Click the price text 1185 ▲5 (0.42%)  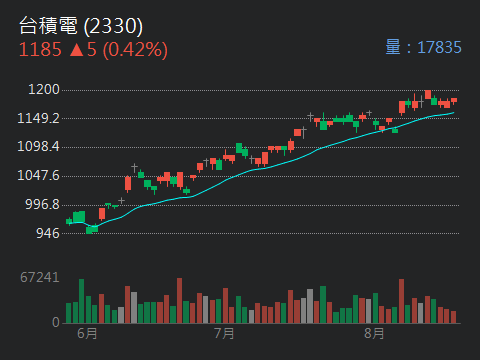pos(93,50)
